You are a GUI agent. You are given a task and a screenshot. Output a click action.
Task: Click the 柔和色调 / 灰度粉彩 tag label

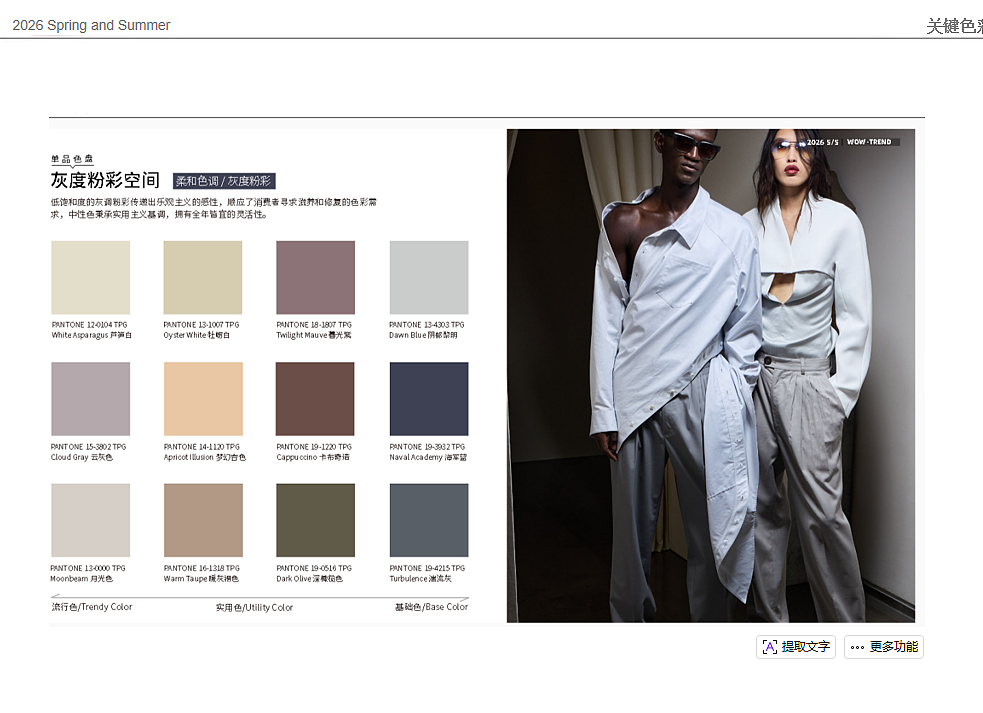point(224,181)
